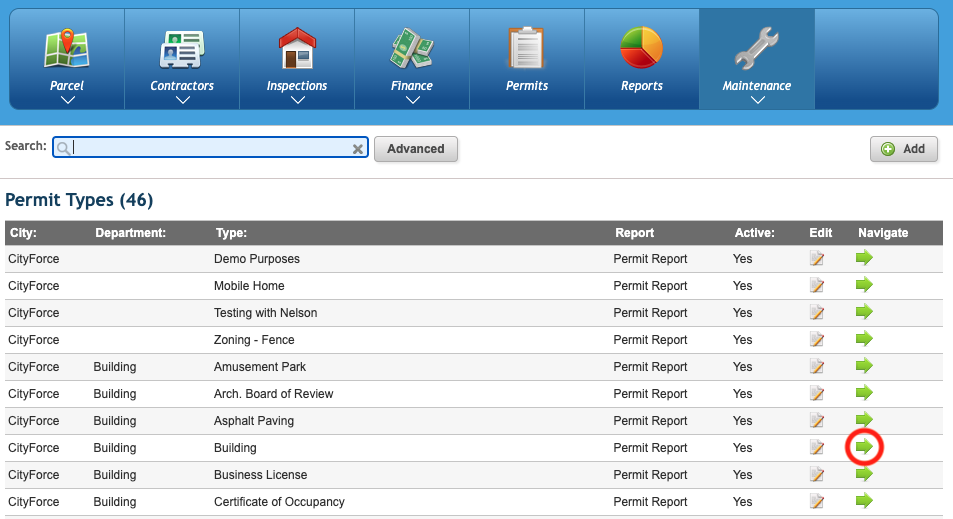
Task: Edit the Building type row
Action: pyautogui.click(x=817, y=448)
